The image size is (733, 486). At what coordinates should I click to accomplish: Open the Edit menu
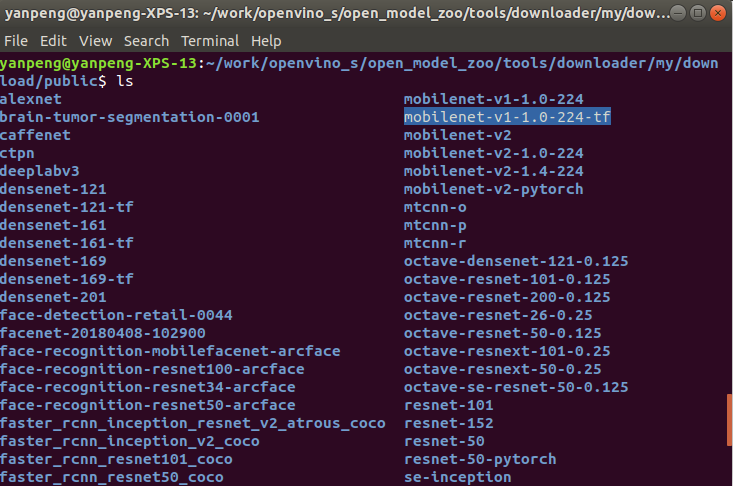click(53, 41)
